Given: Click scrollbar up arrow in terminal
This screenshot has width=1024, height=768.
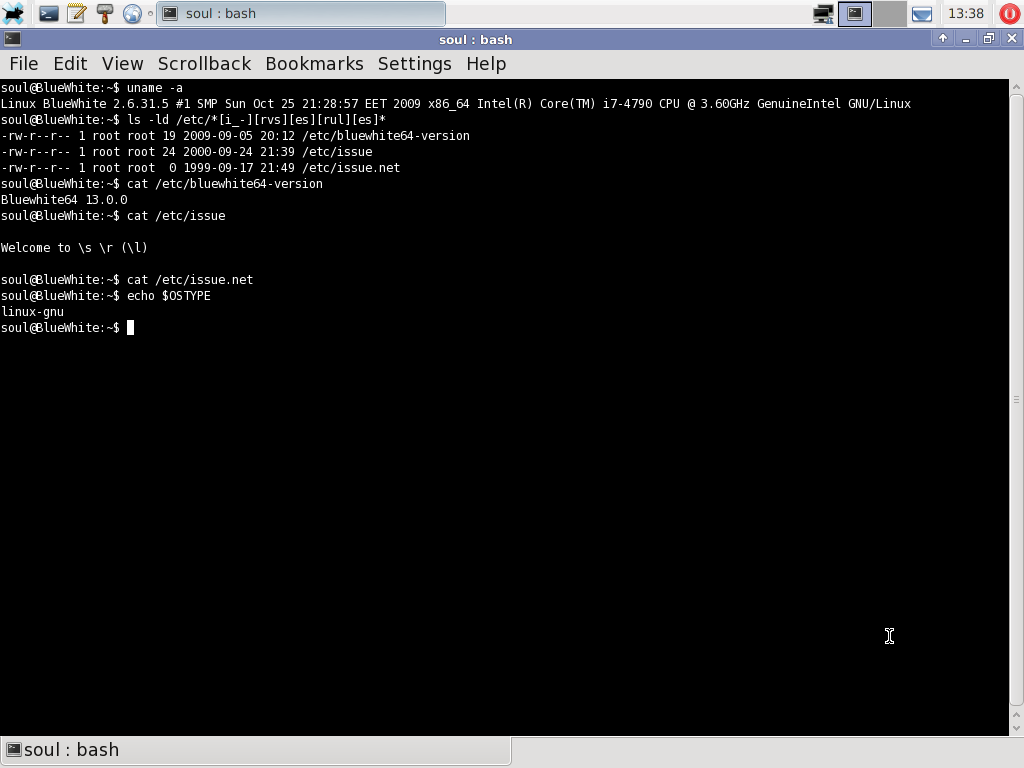Looking at the screenshot, I should coord(1016,86).
